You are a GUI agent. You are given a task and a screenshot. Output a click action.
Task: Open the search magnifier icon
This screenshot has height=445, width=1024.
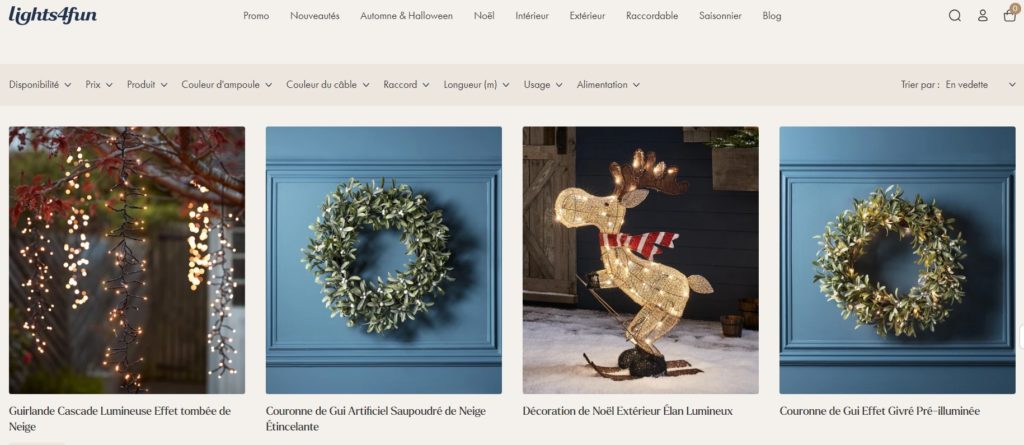tap(955, 16)
